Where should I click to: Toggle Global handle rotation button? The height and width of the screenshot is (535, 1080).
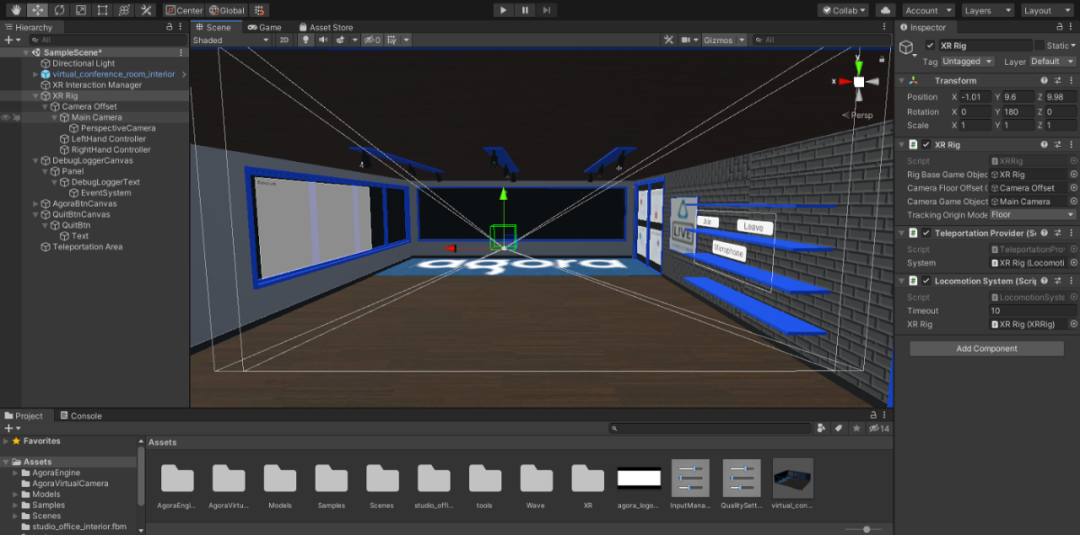click(227, 10)
